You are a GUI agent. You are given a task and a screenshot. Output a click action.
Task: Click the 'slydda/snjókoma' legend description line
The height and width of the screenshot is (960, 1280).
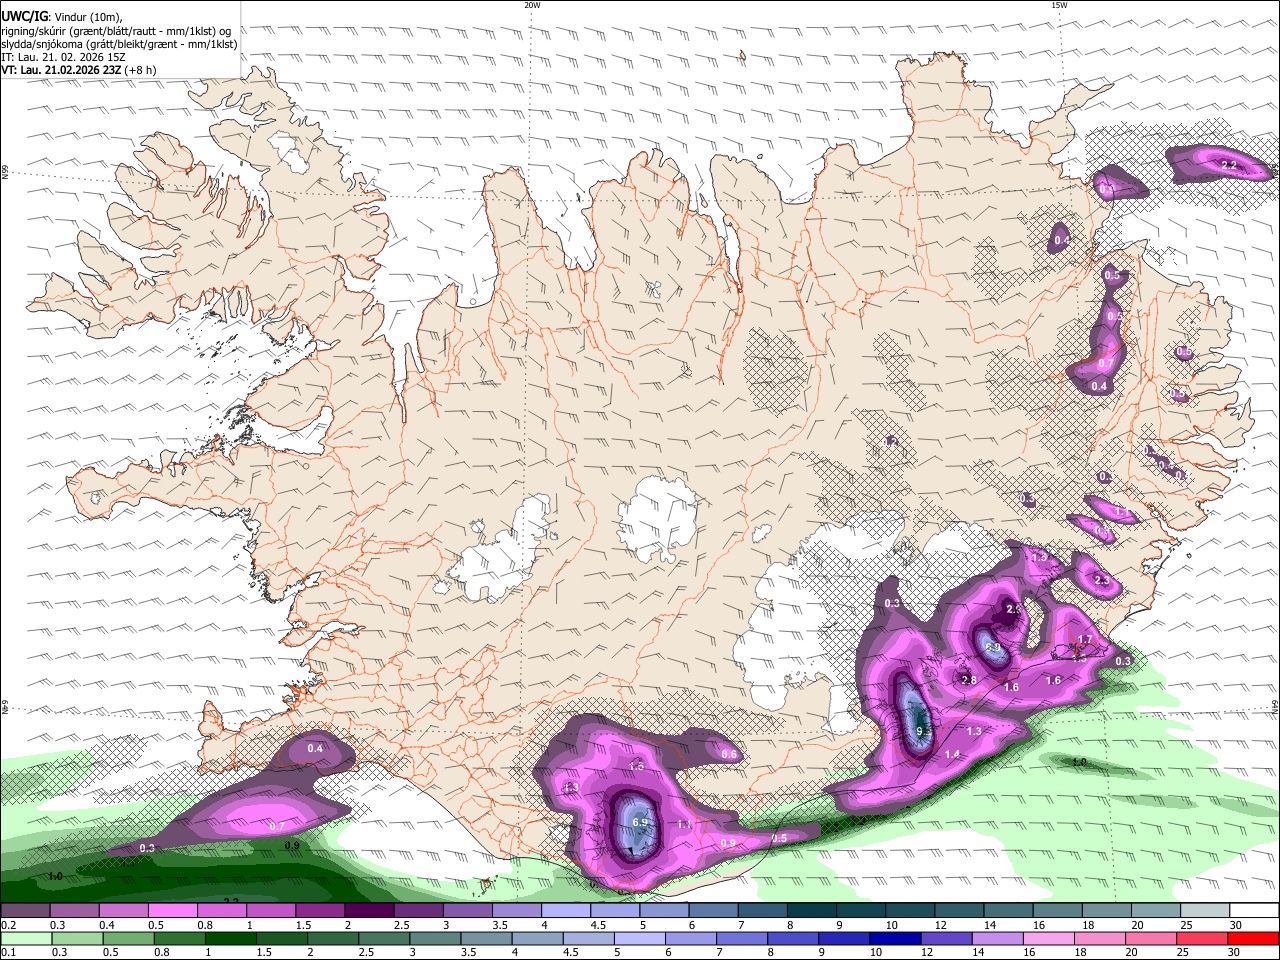pyautogui.click(x=119, y=44)
